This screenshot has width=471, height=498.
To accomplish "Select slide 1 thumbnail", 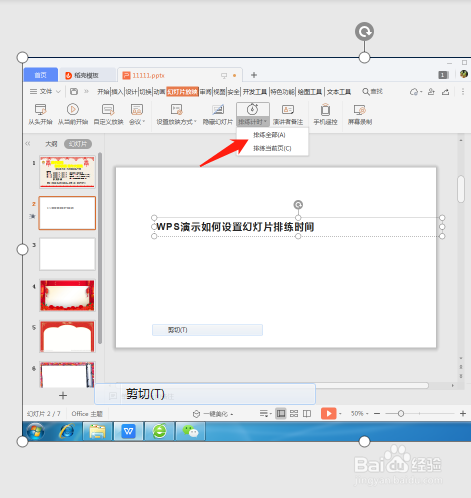I will pyautogui.click(x=67, y=172).
